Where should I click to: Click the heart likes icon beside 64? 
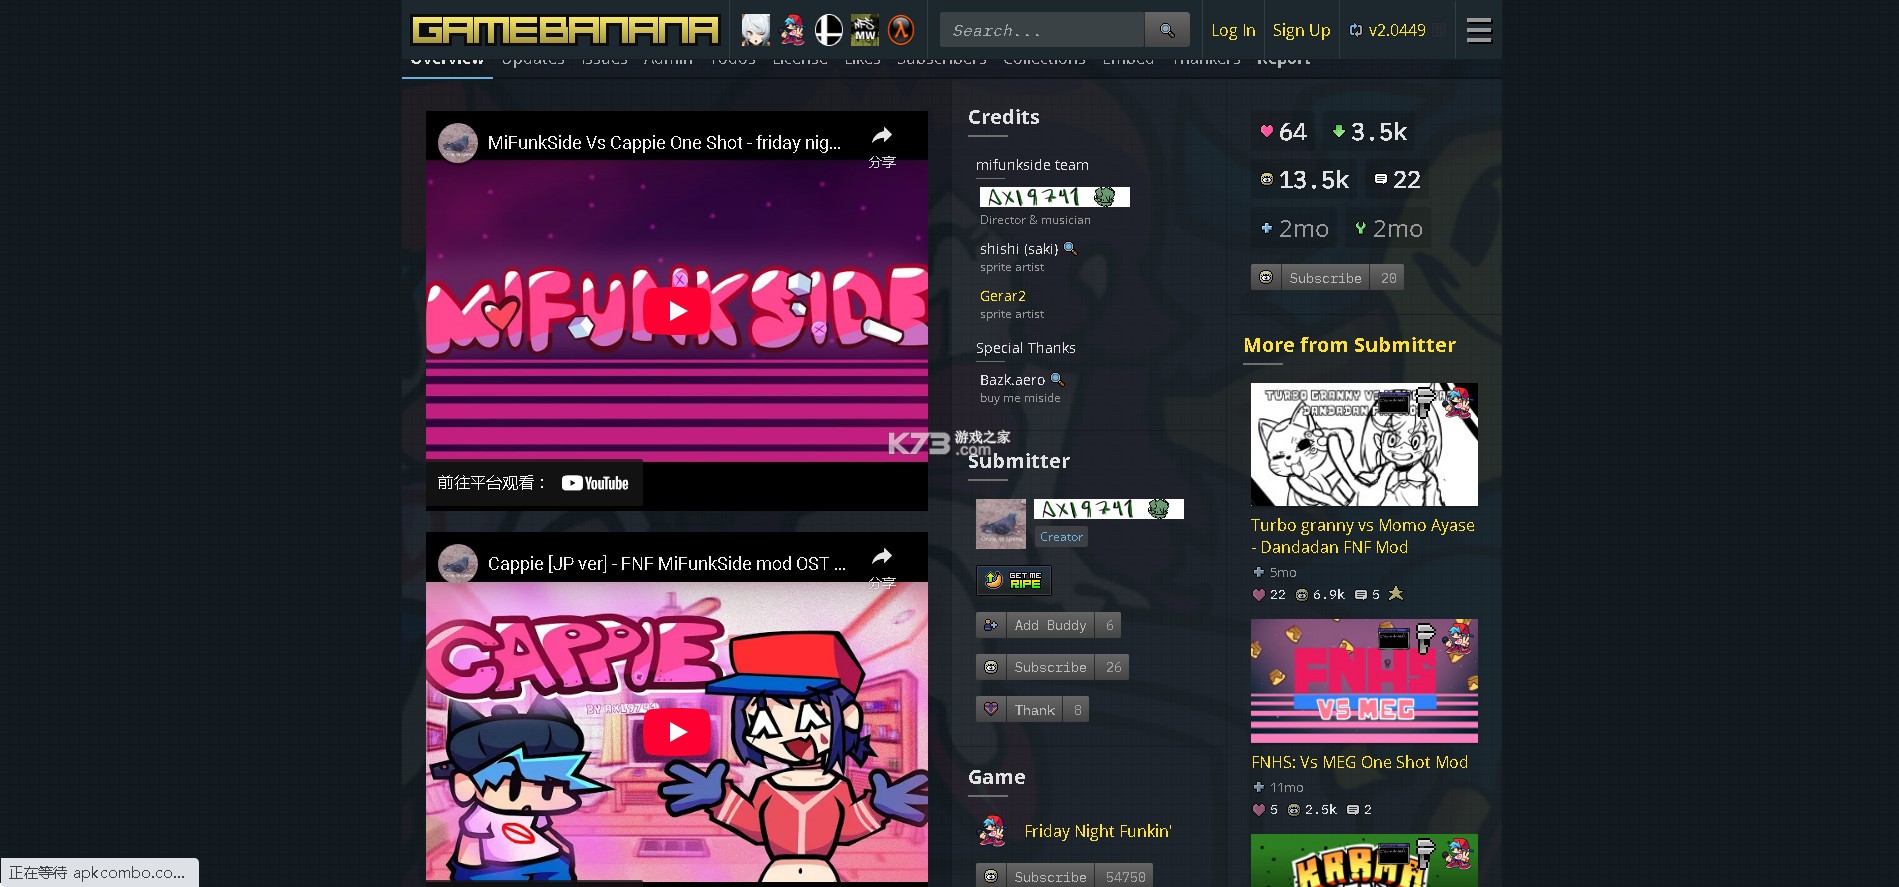click(x=1266, y=131)
